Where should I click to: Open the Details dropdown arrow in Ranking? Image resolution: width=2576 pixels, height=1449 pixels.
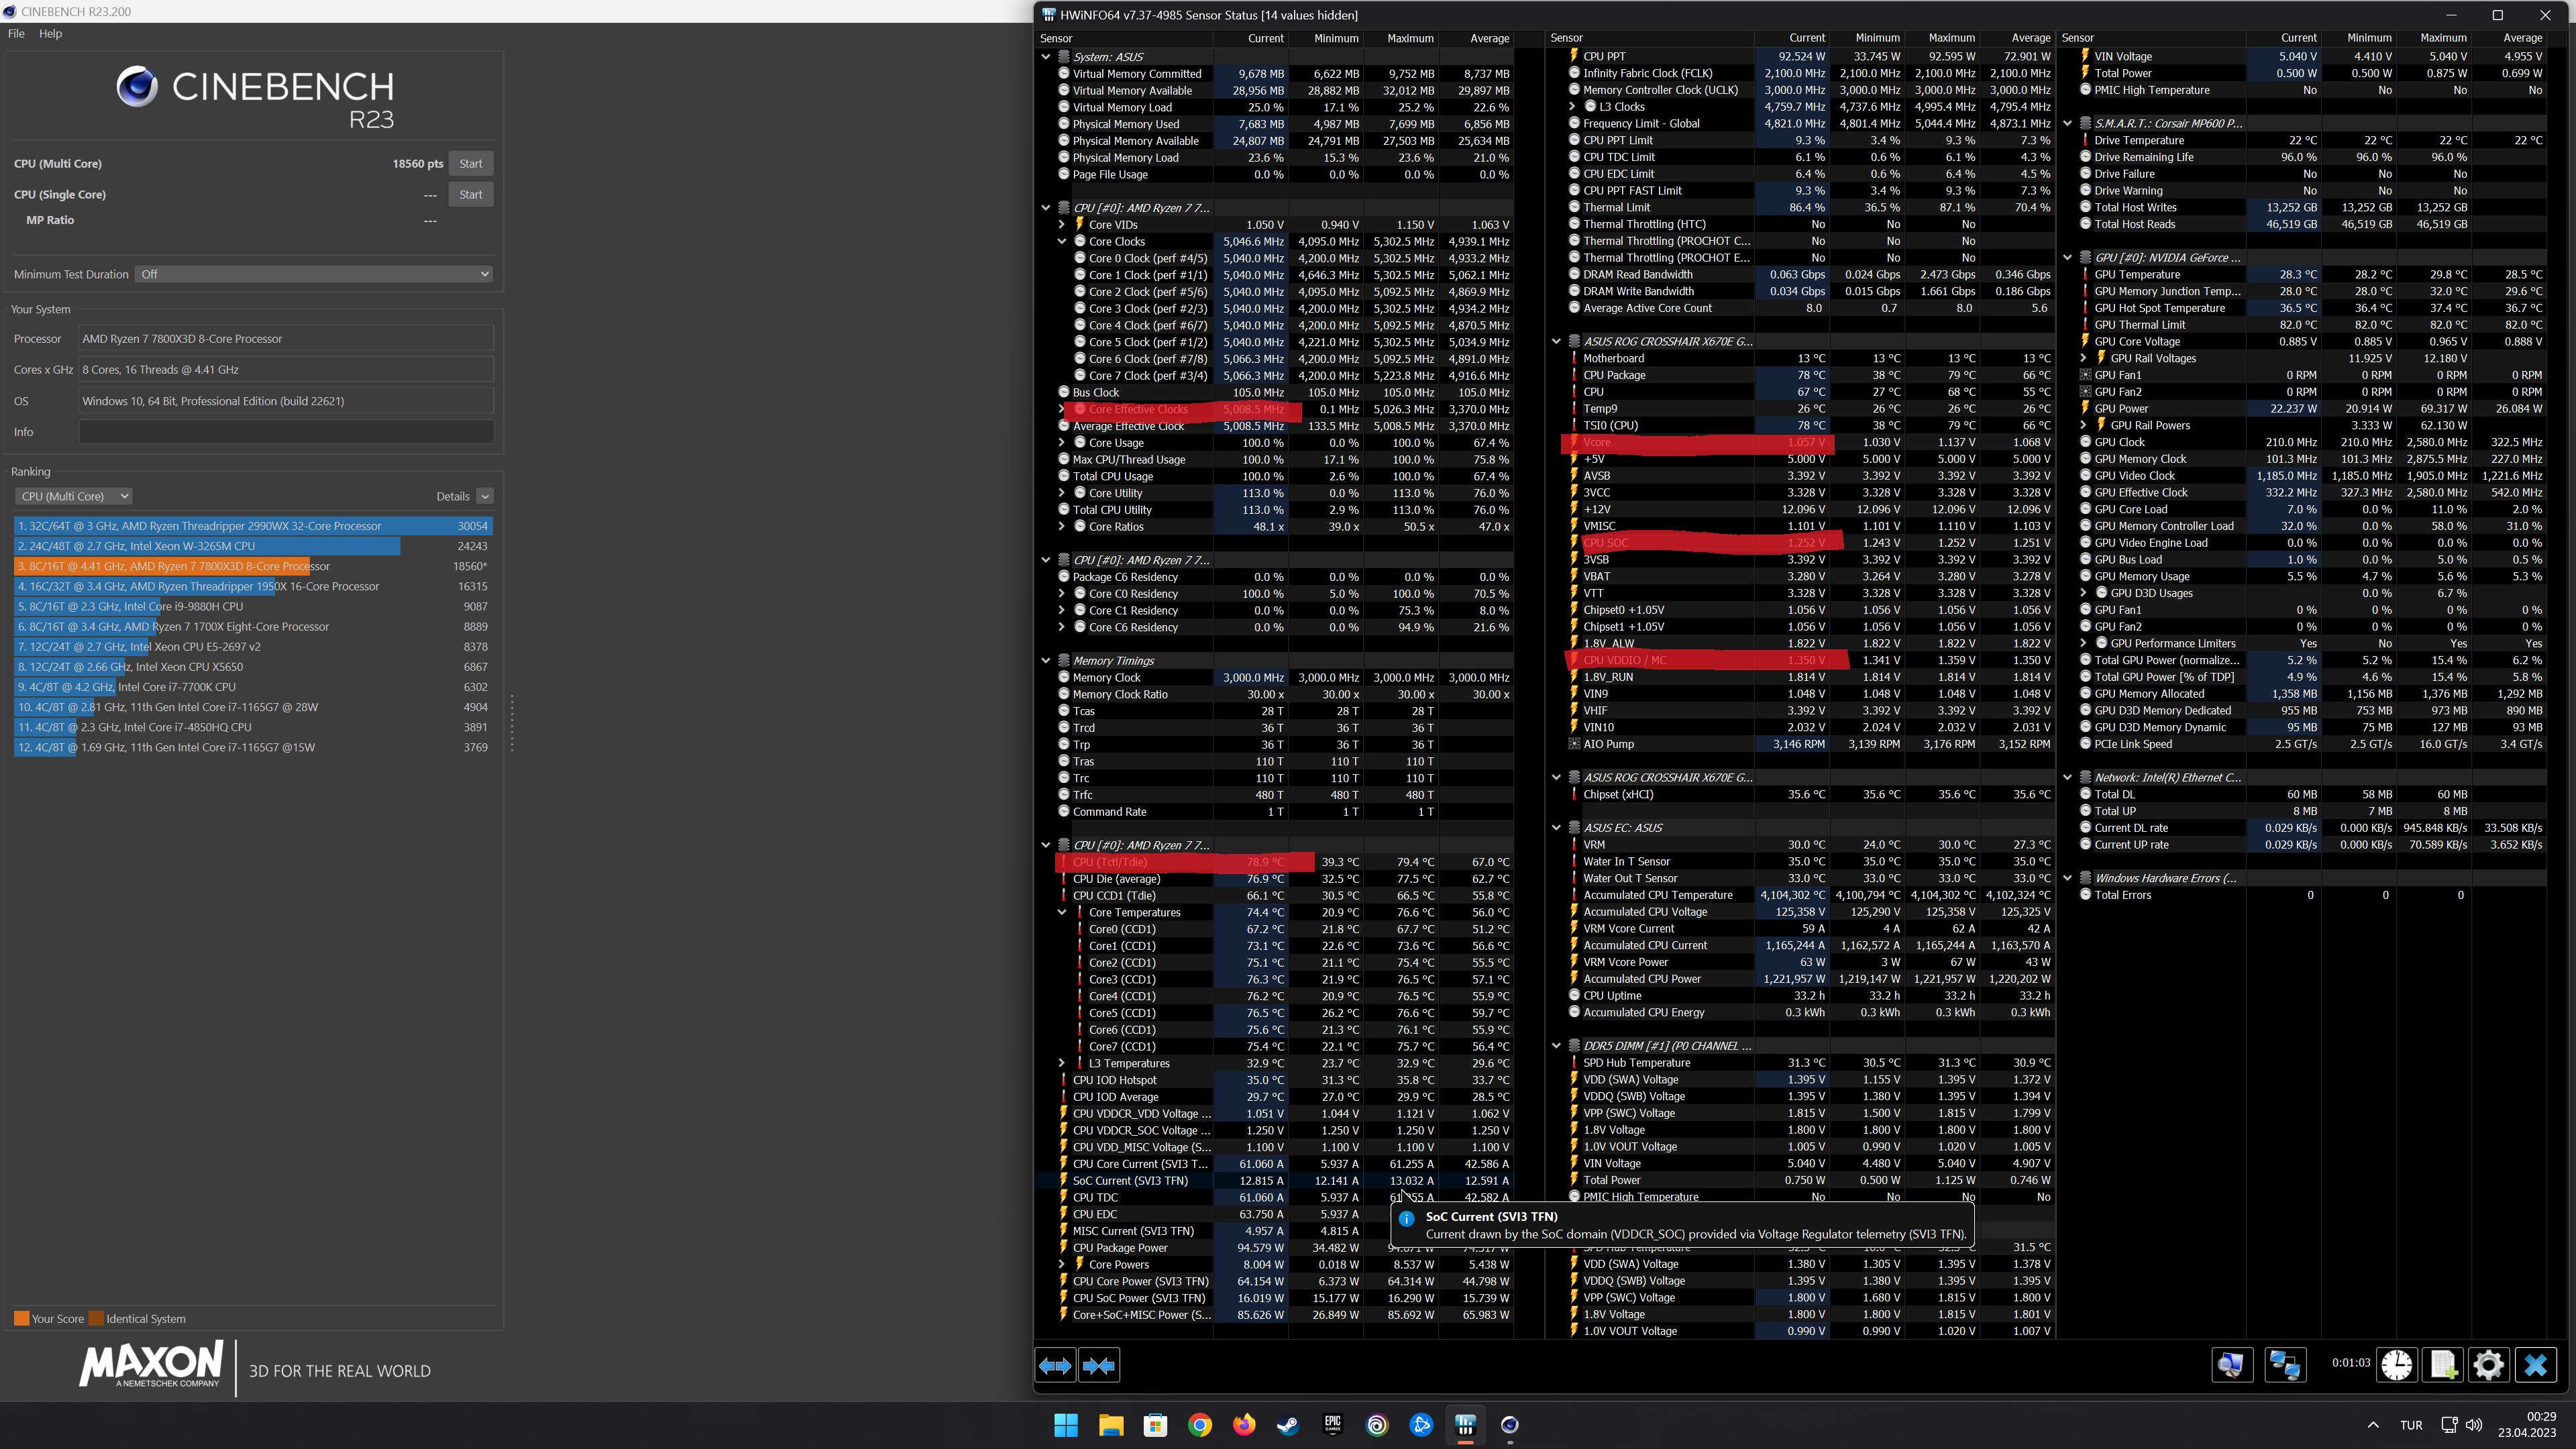(485, 496)
